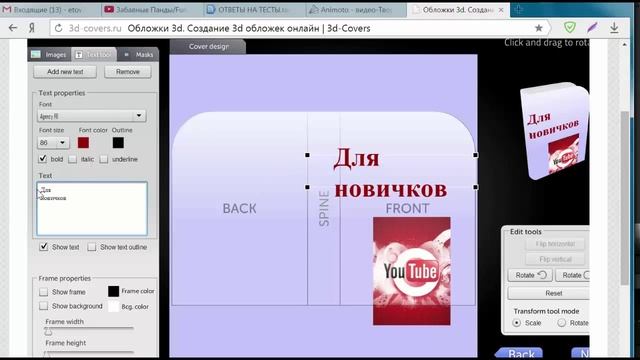Select the Rotate transform mode radio

point(562,323)
